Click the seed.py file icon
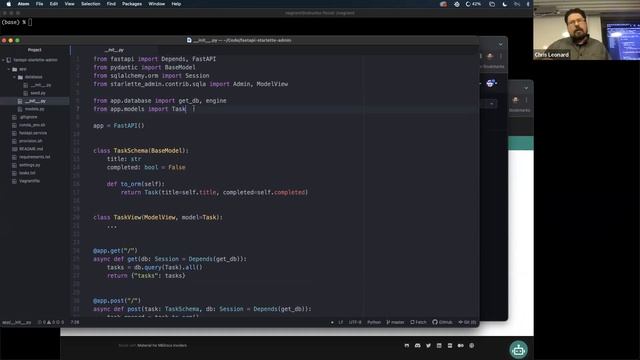The image size is (640, 360). (26, 93)
